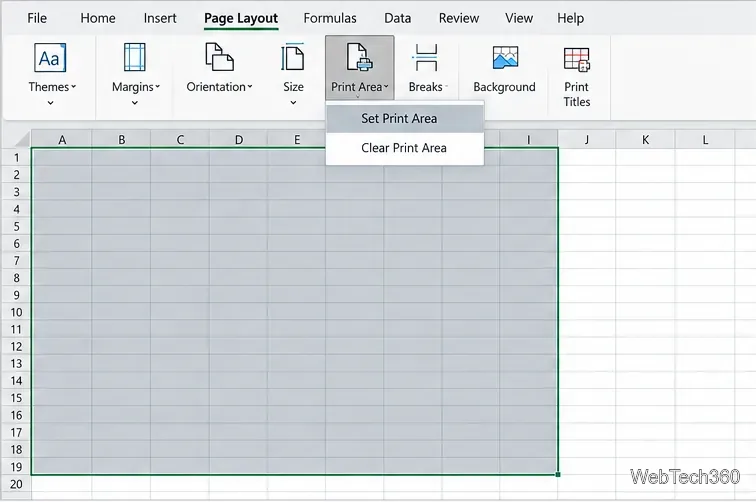The width and height of the screenshot is (756, 502).
Task: Select column I header
Action: (x=528, y=140)
